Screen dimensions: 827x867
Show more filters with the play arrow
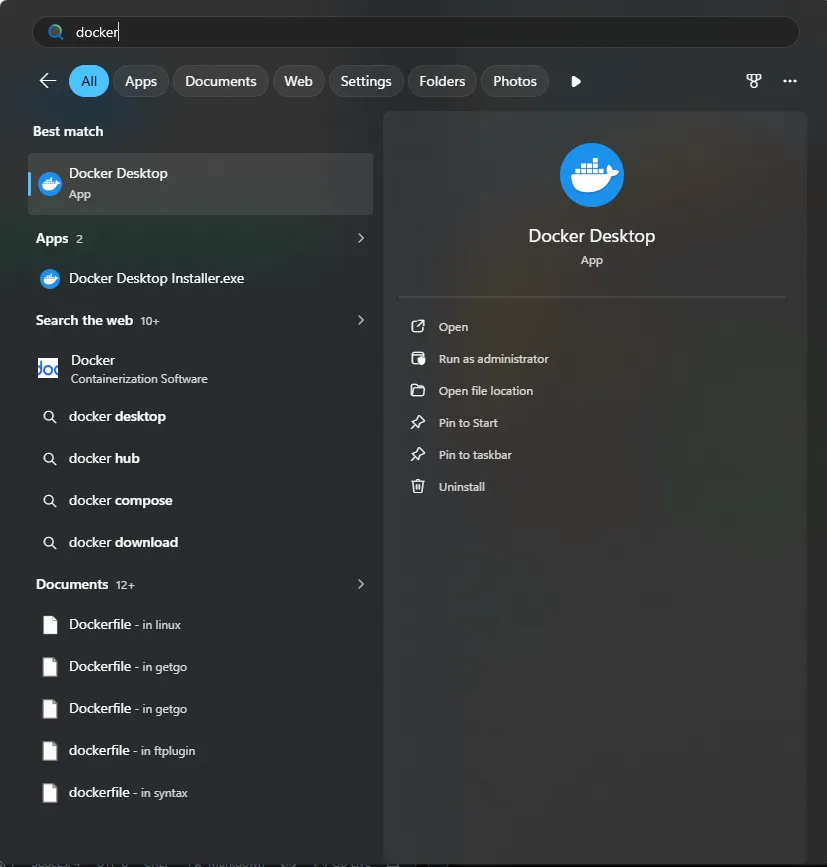[x=575, y=81]
